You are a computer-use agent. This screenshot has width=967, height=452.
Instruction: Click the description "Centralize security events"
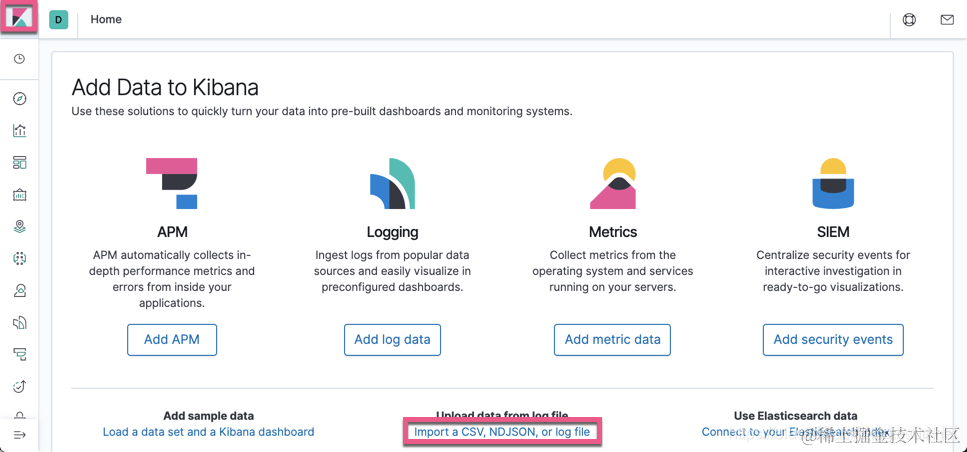(833, 271)
